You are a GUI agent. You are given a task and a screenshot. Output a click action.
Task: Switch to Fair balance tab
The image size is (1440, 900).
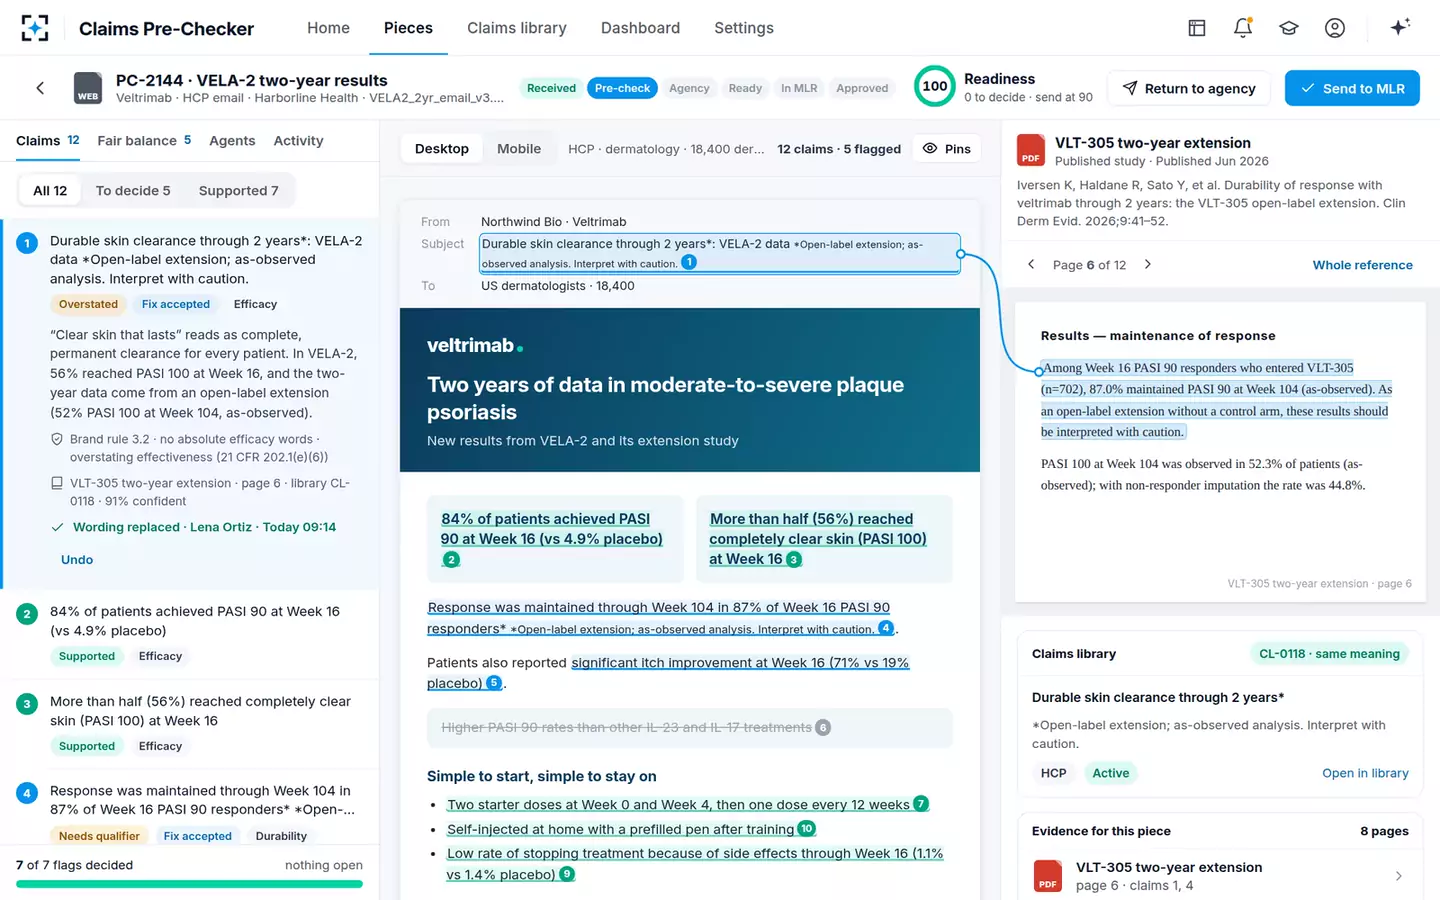coord(144,141)
